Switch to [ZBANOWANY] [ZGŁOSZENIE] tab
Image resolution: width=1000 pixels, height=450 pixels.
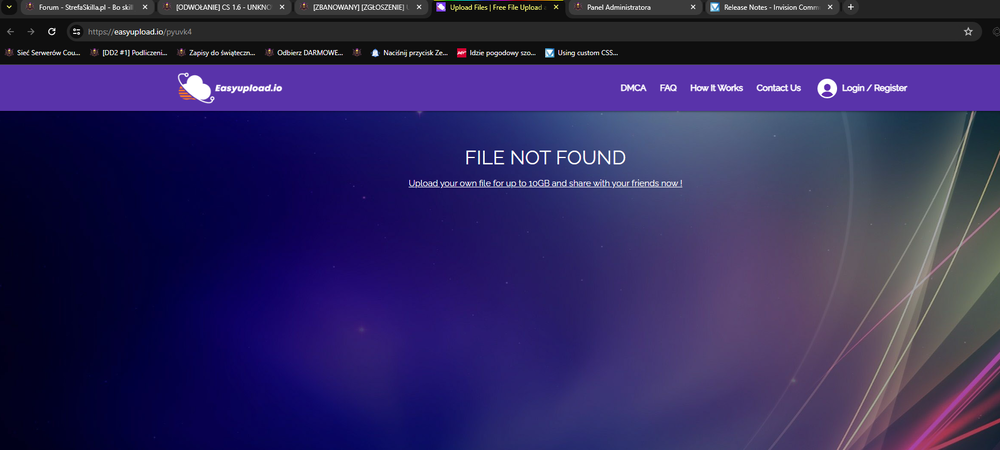tap(360, 7)
